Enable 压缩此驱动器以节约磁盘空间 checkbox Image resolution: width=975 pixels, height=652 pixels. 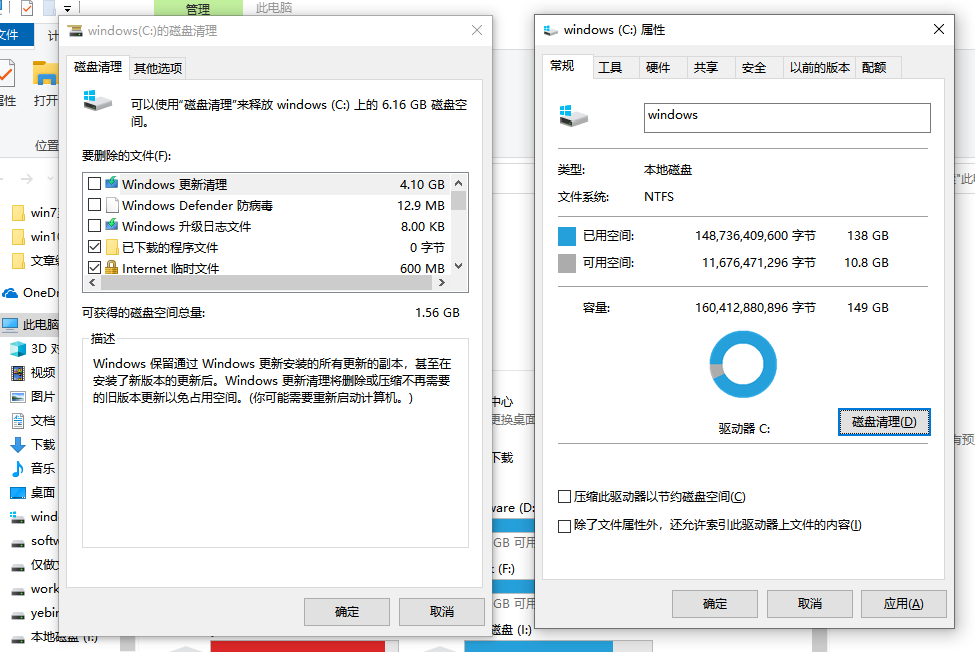565,497
